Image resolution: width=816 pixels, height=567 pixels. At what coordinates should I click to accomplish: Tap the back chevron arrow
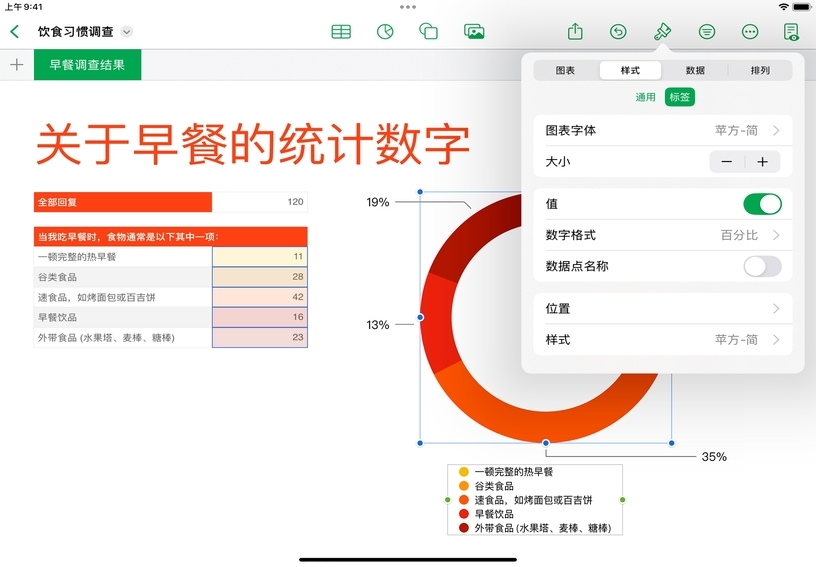point(14,31)
